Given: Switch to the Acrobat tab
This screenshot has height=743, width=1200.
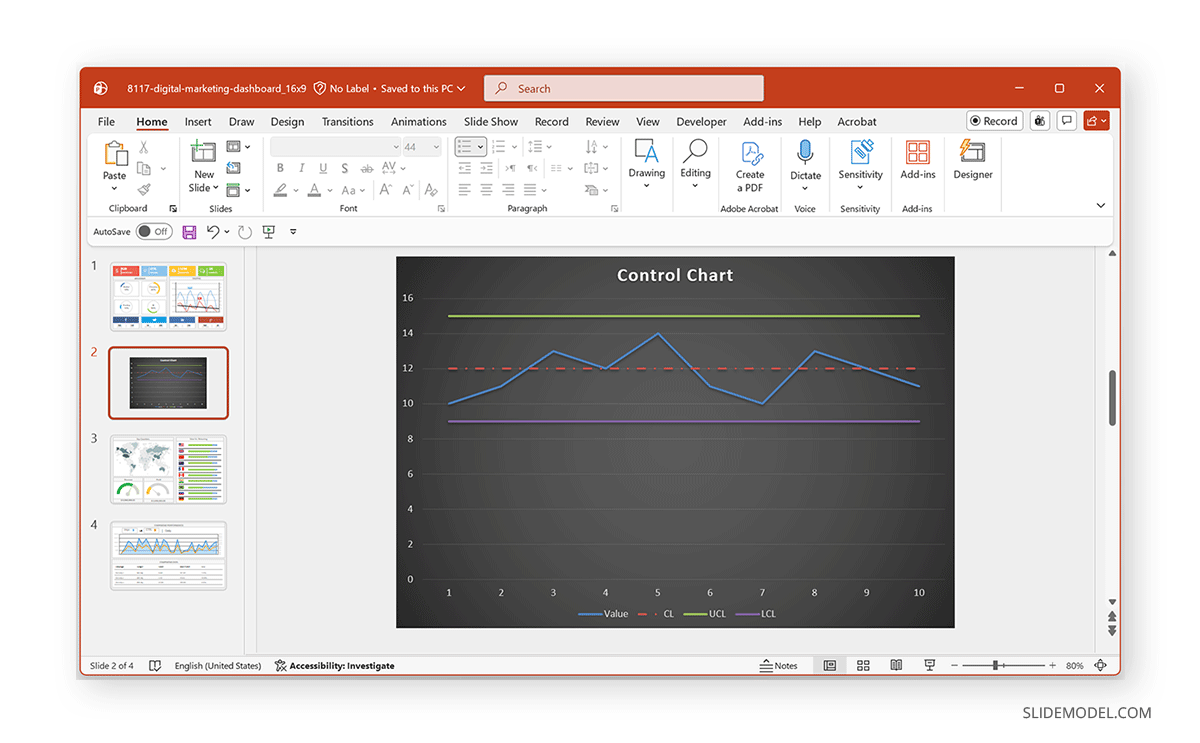Looking at the screenshot, I should pos(857,122).
